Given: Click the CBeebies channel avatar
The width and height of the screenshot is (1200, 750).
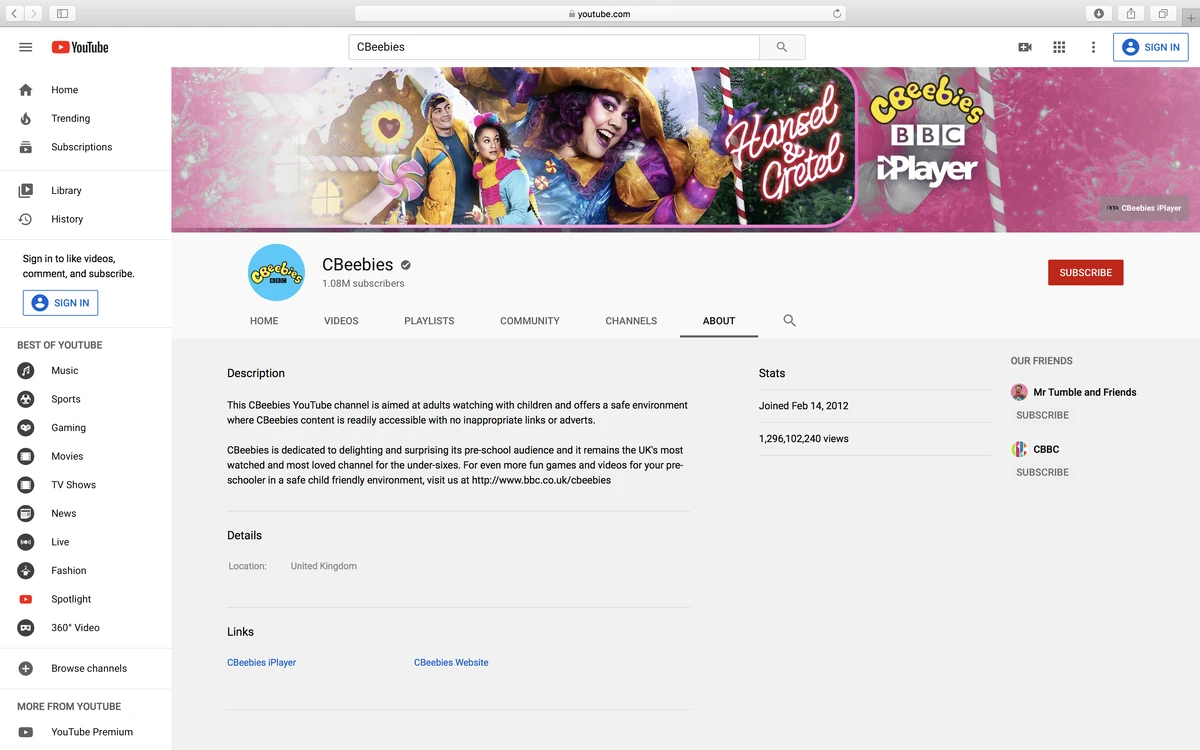Looking at the screenshot, I should pyautogui.click(x=276, y=272).
